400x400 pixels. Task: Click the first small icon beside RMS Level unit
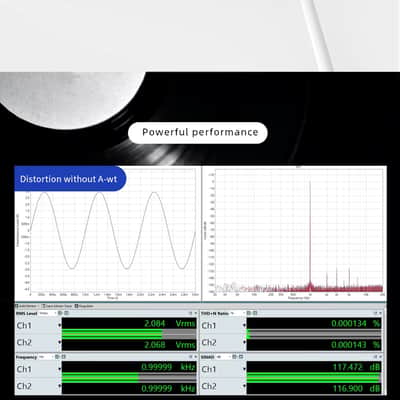[x=60, y=313]
